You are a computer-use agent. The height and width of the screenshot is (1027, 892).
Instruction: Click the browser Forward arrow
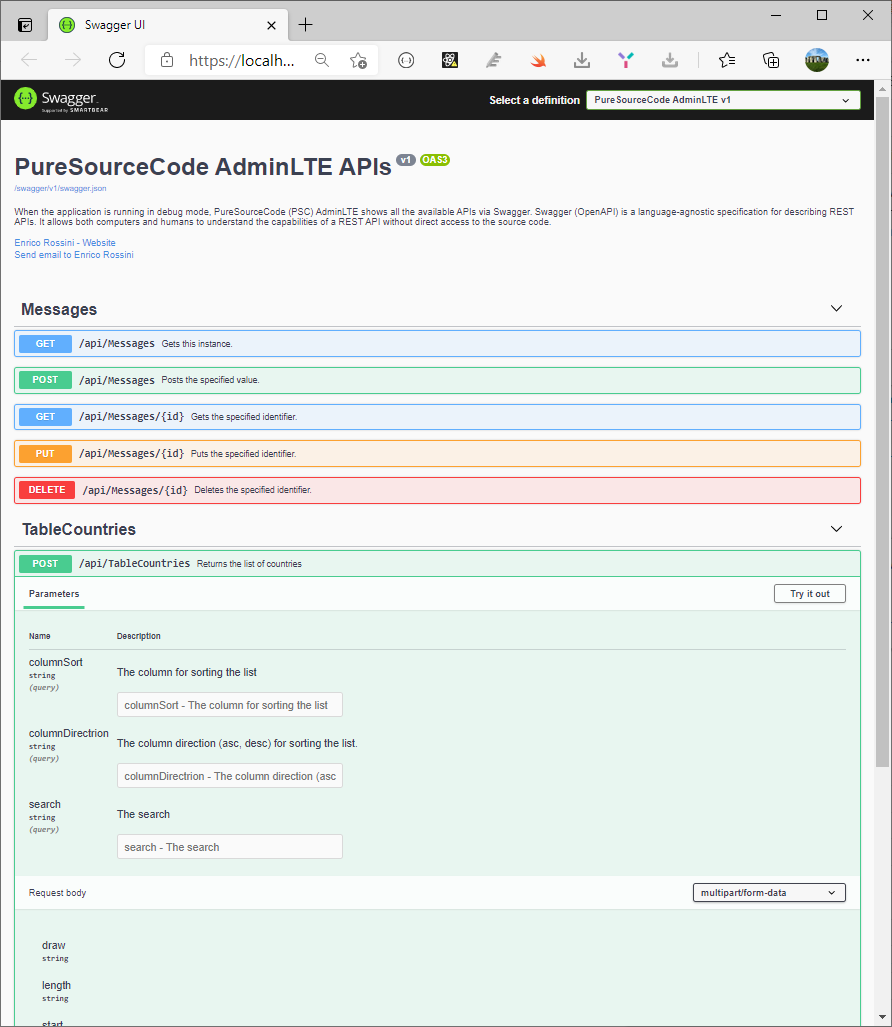click(73, 60)
